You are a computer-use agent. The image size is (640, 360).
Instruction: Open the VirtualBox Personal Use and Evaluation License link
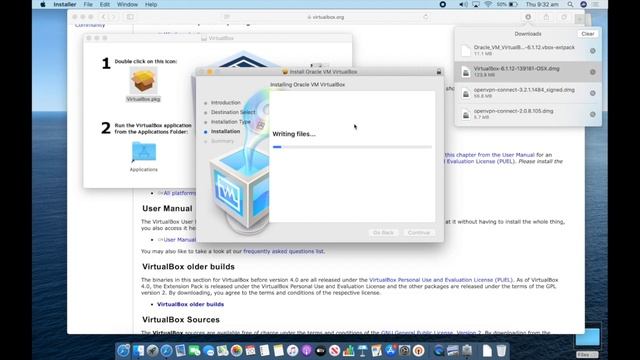point(441,280)
